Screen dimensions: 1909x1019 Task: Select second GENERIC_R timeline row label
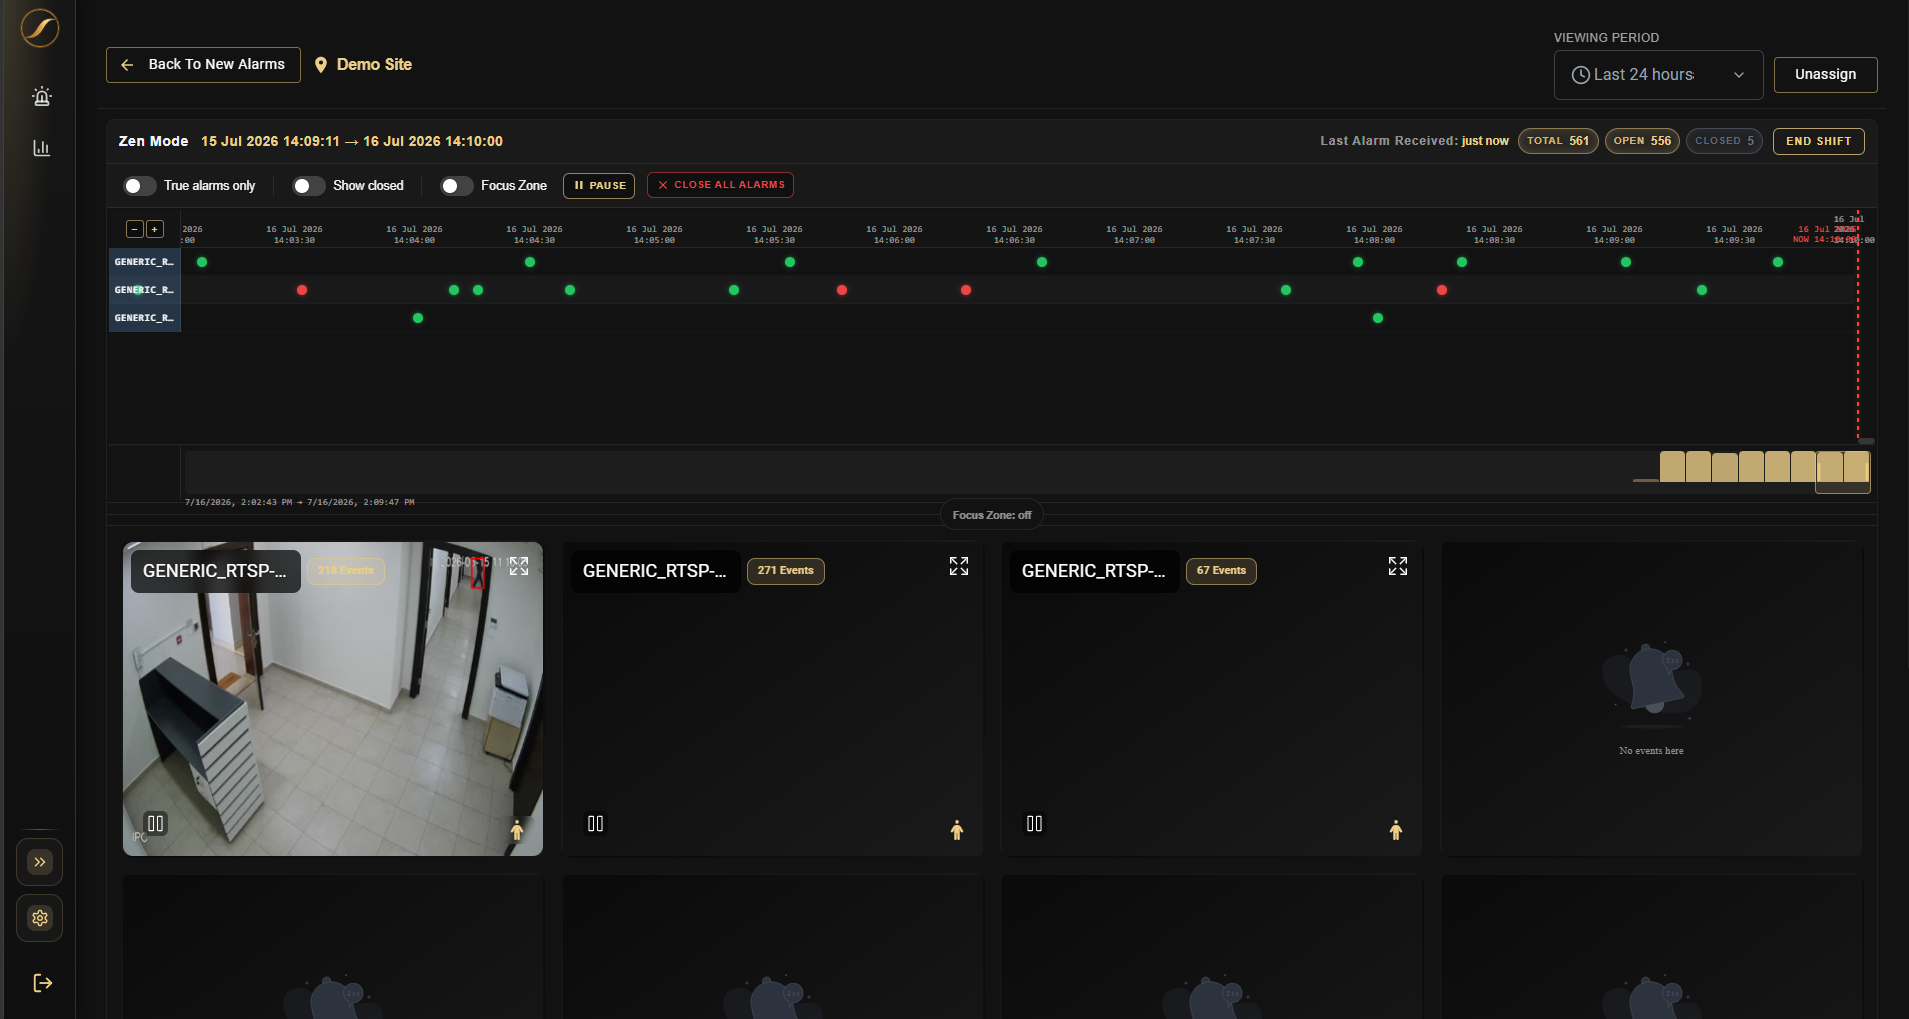pos(144,290)
